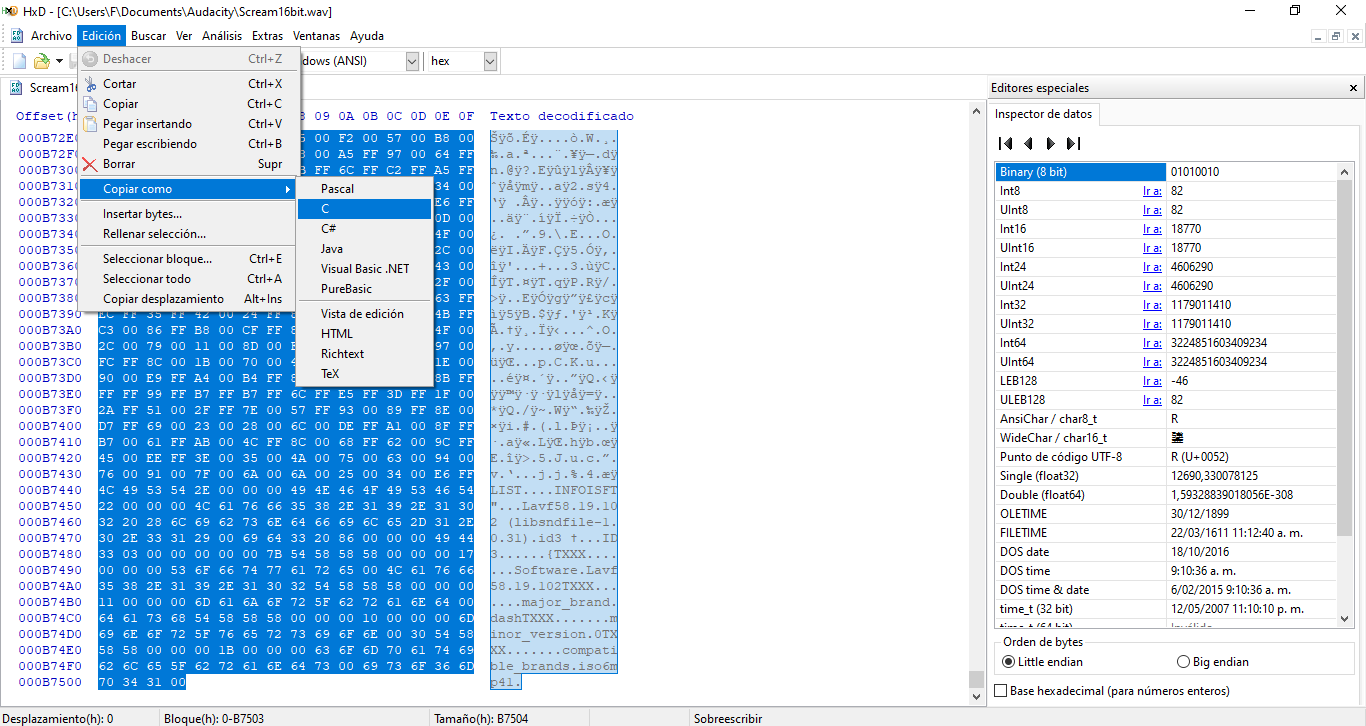Click the Open file folder icon
Image resolution: width=1366 pixels, height=726 pixels.
coord(41,61)
